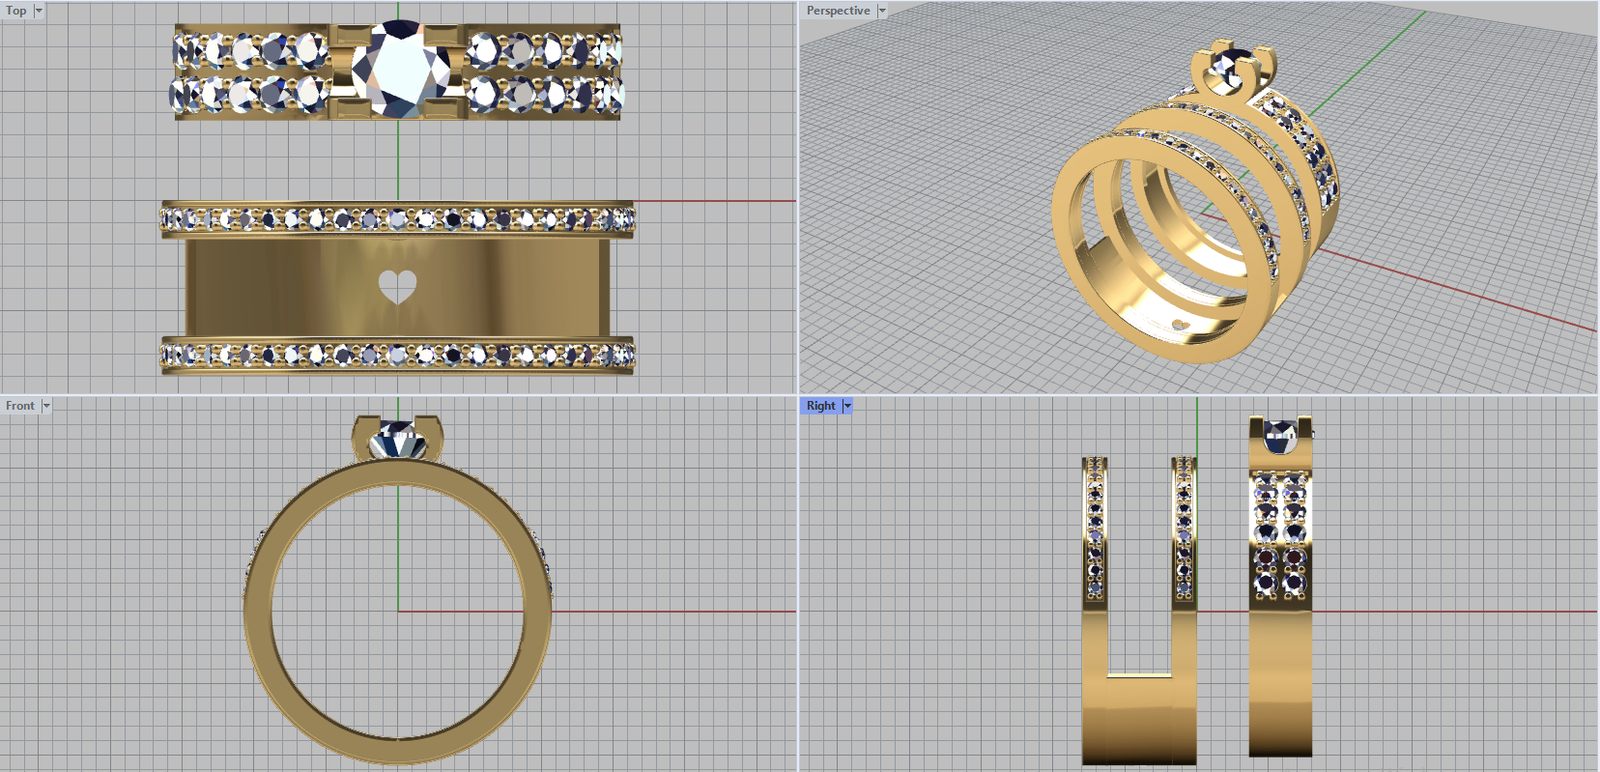
Task: Select the heart cutout in Perspective view
Action: click(1180, 325)
